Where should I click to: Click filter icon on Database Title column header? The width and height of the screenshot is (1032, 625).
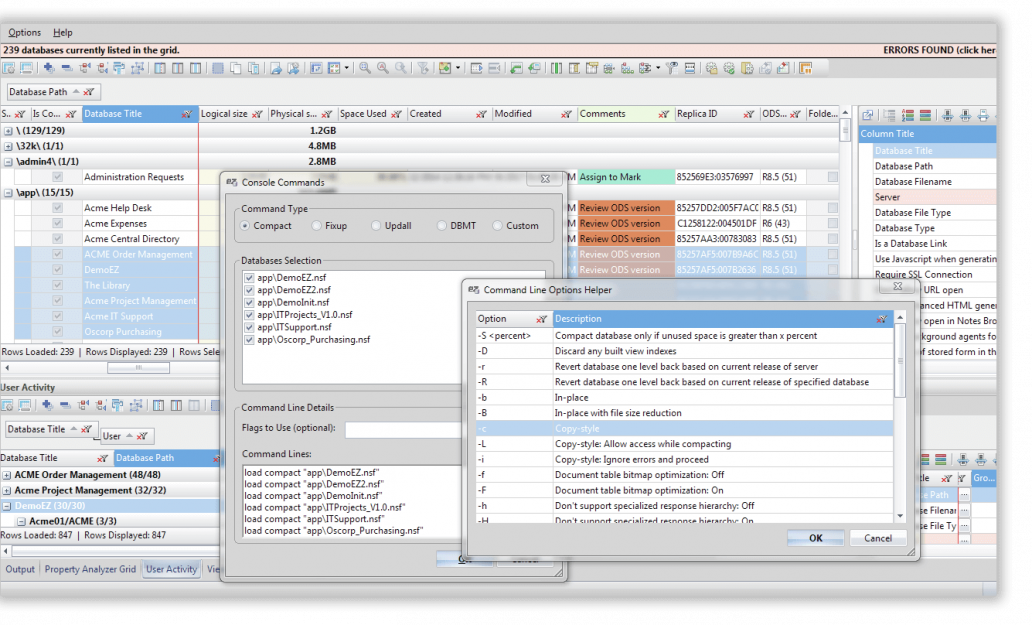(187, 114)
